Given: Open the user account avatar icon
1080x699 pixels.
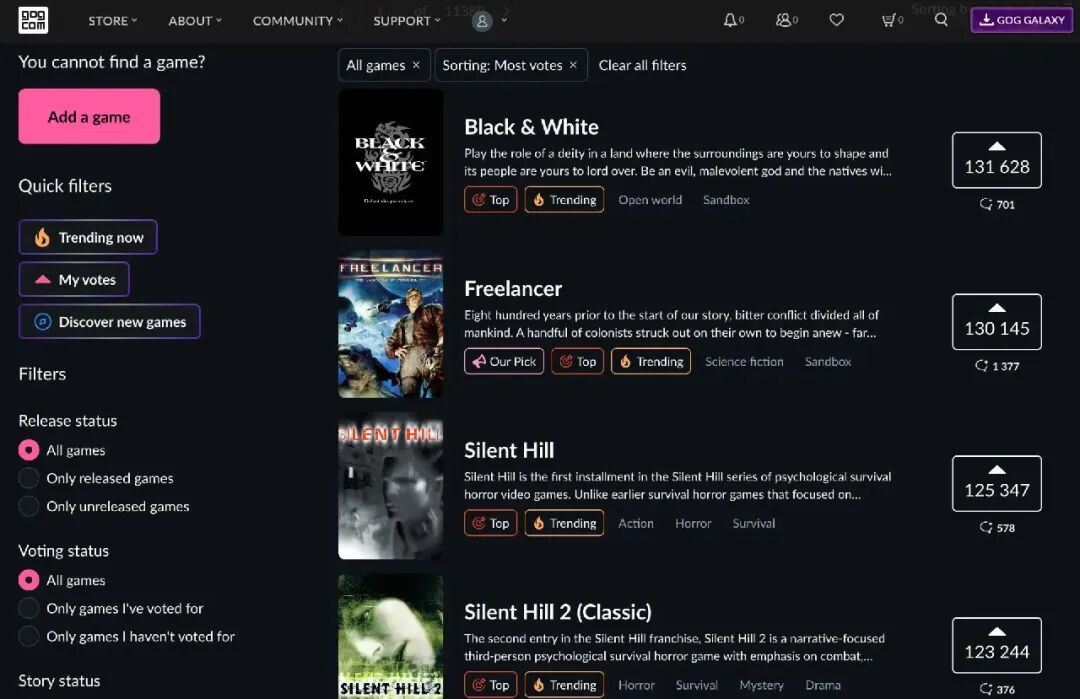Looking at the screenshot, I should coord(482,21).
